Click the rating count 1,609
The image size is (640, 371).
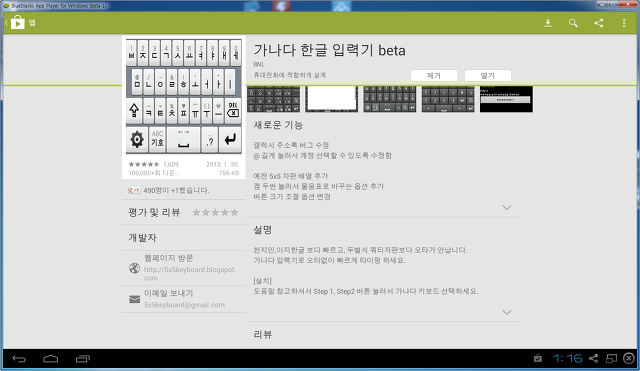(171, 164)
